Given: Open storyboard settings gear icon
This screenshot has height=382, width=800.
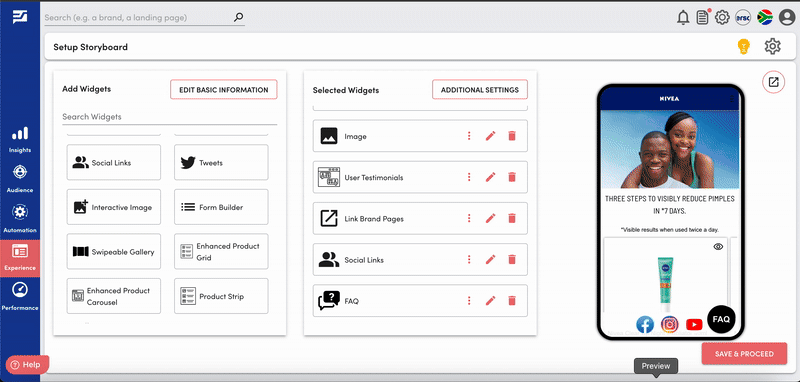Looking at the screenshot, I should pyautogui.click(x=772, y=46).
